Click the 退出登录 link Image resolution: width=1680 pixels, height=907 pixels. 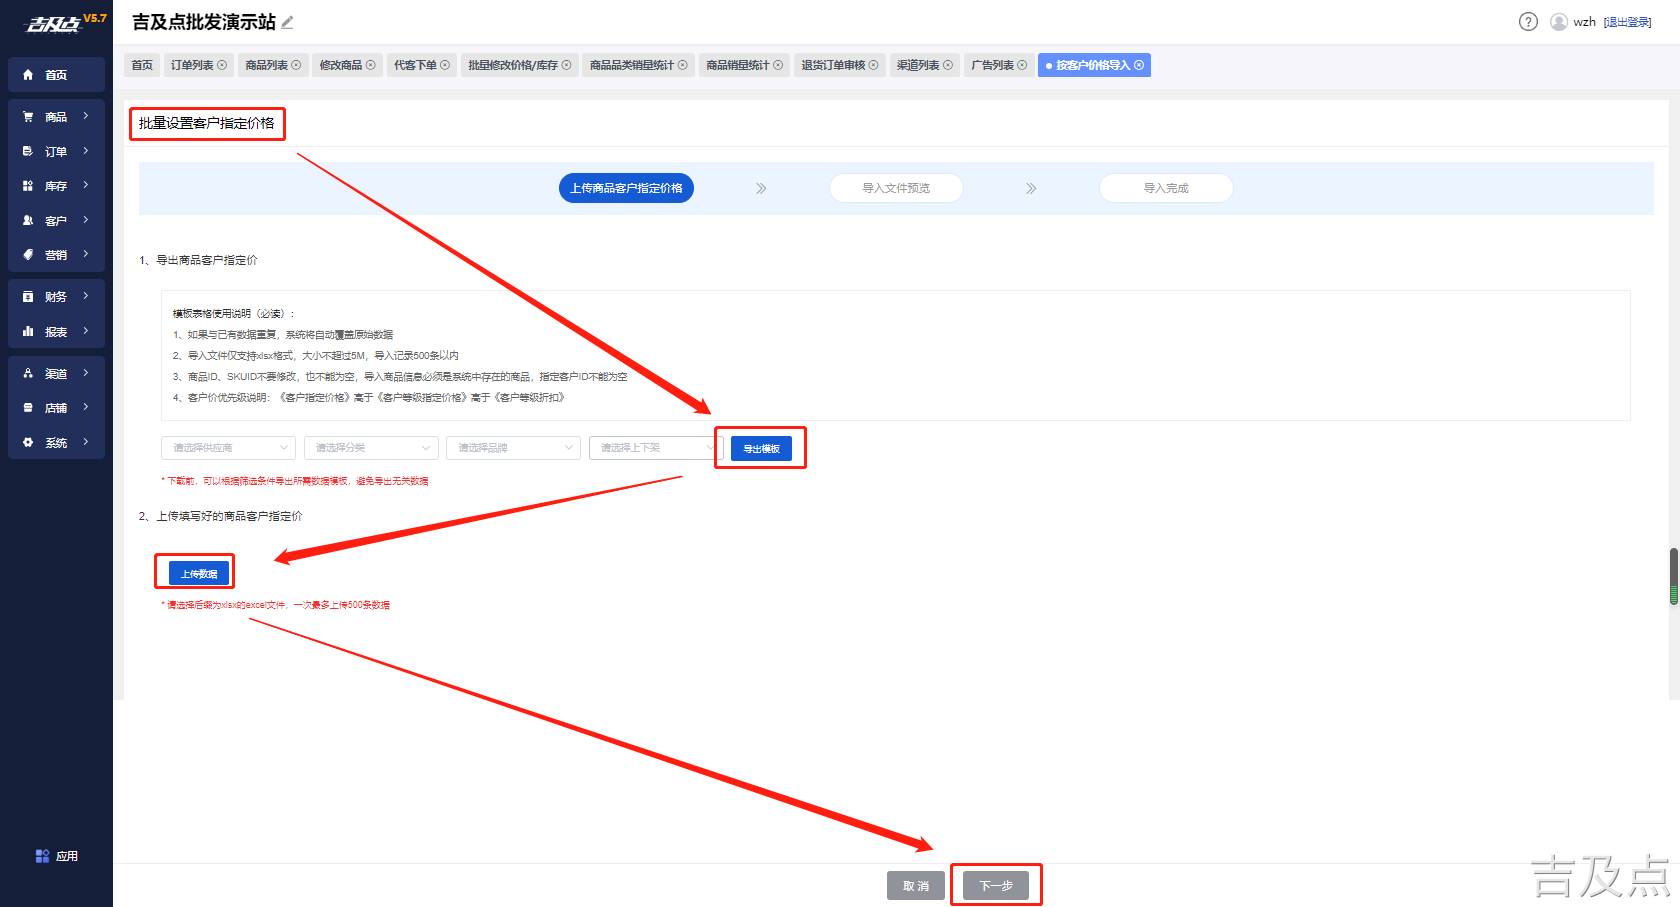pyautogui.click(x=1628, y=22)
